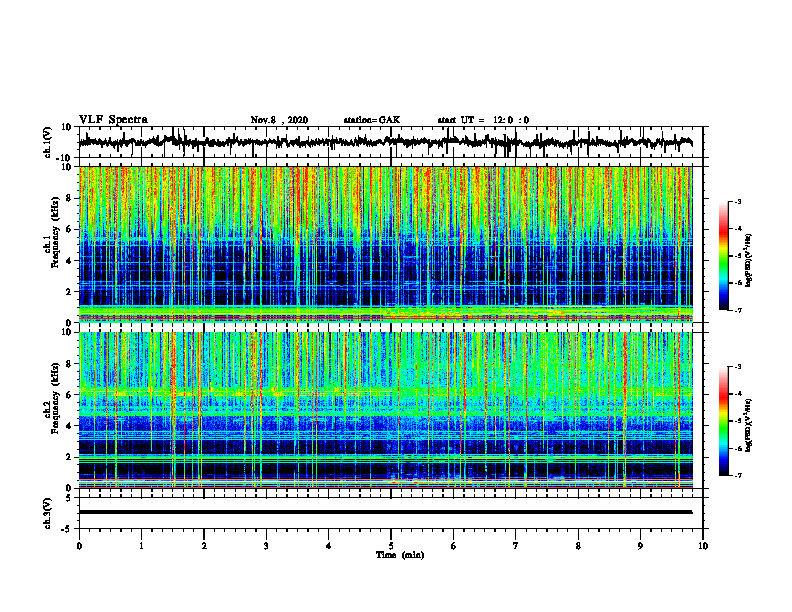Click the "8" kHz tick on ch.1 spectrogram axis

point(70,198)
